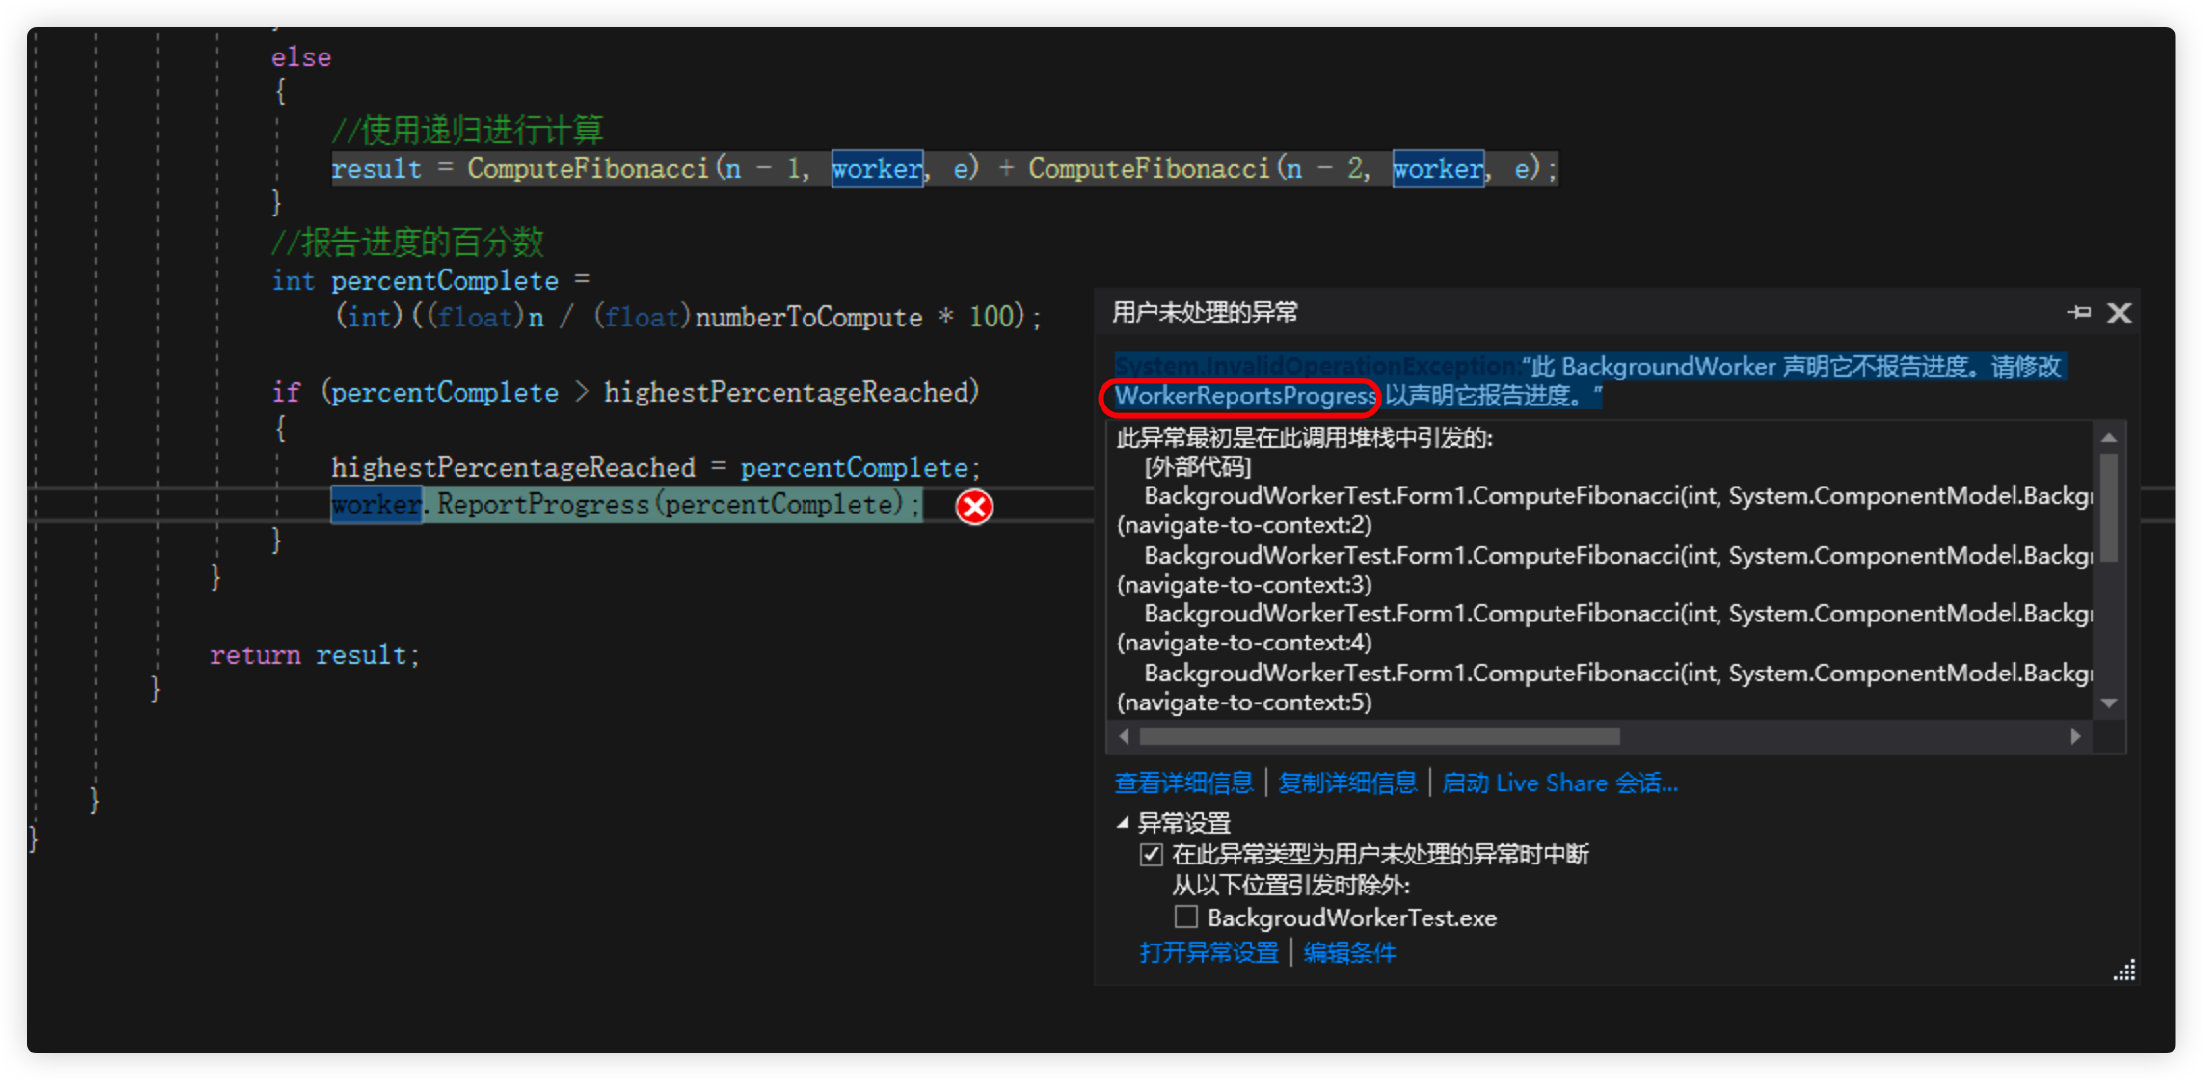Open 打开异常设置 settings
Screen dimensions: 2202x1080
[x=1208, y=952]
